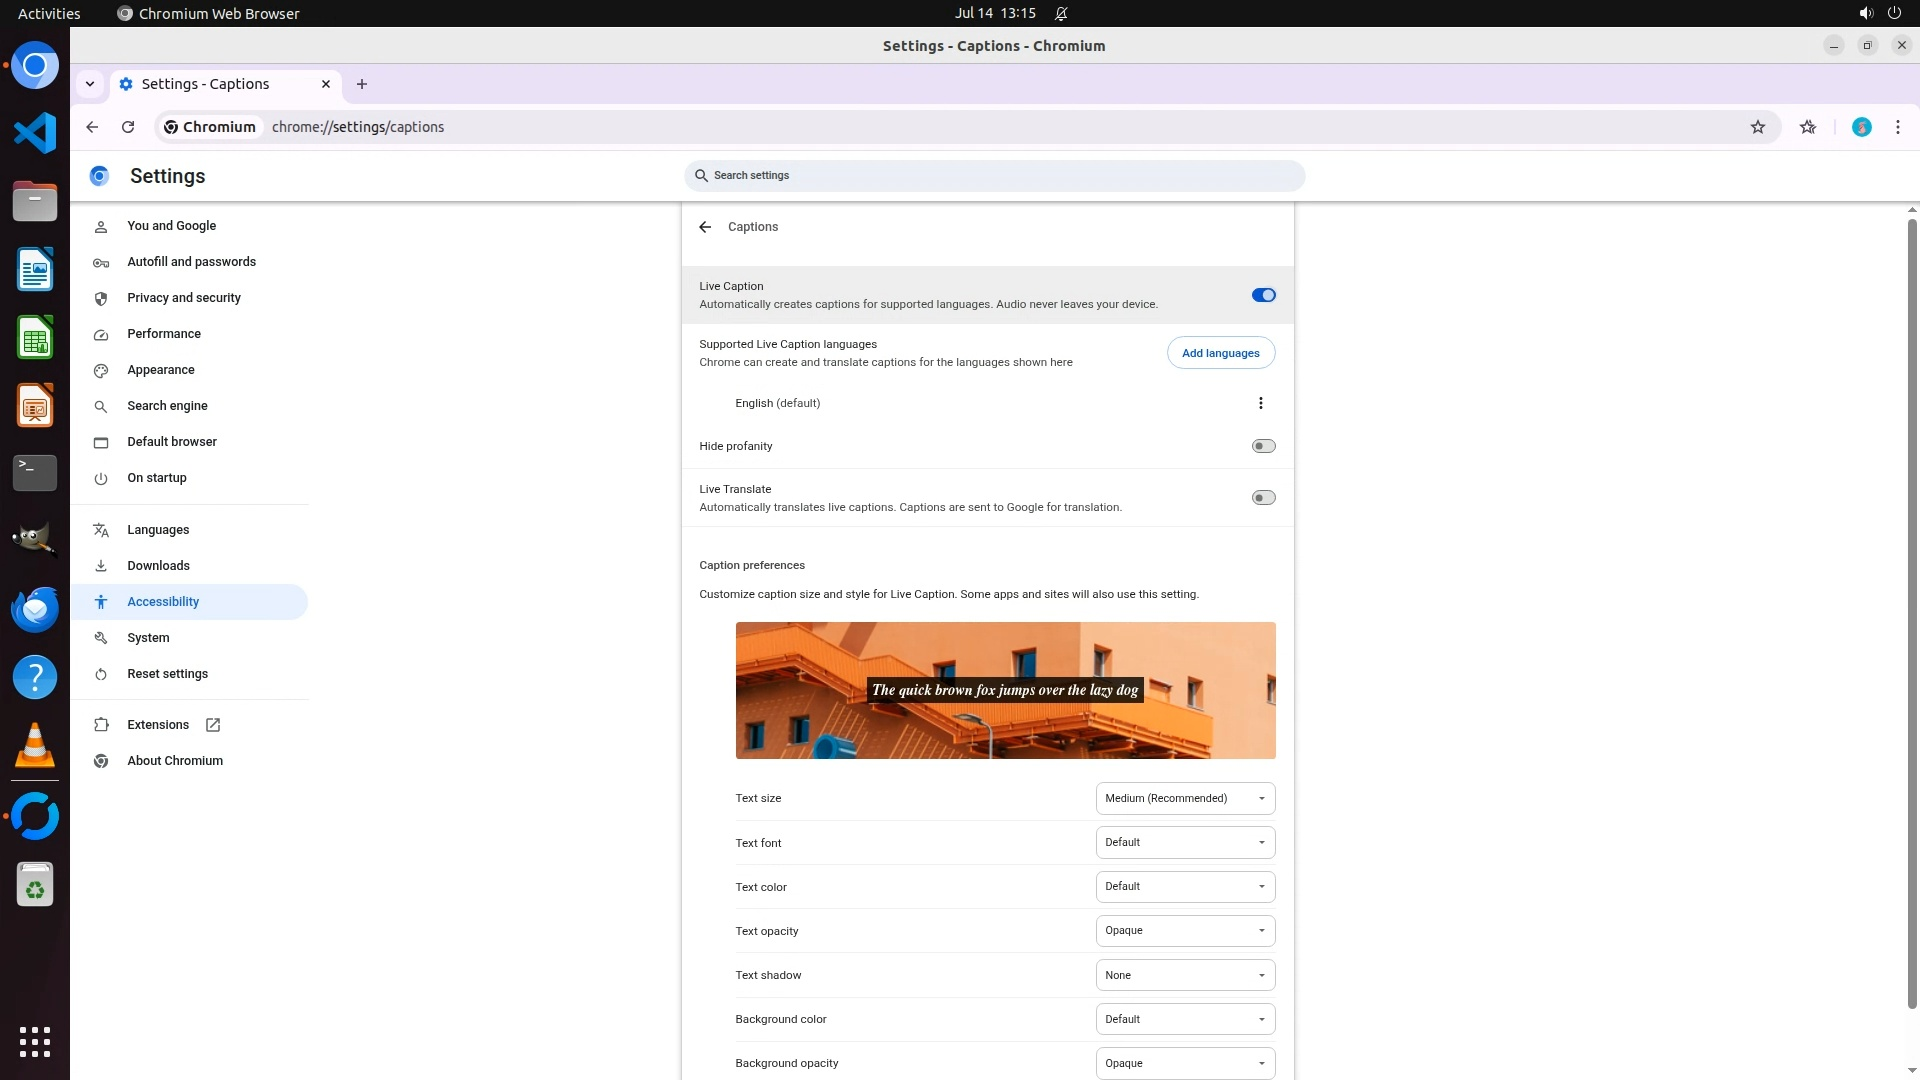Screen dimensions: 1920x1080
Task: Open a new tab with plus icon
Action: click(362, 84)
